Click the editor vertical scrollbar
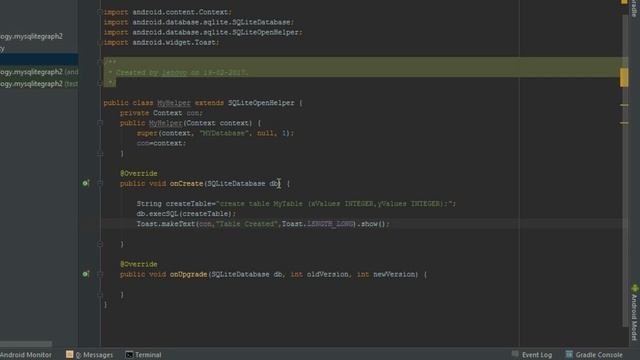Viewport: 640px width, 360px height. (625, 171)
